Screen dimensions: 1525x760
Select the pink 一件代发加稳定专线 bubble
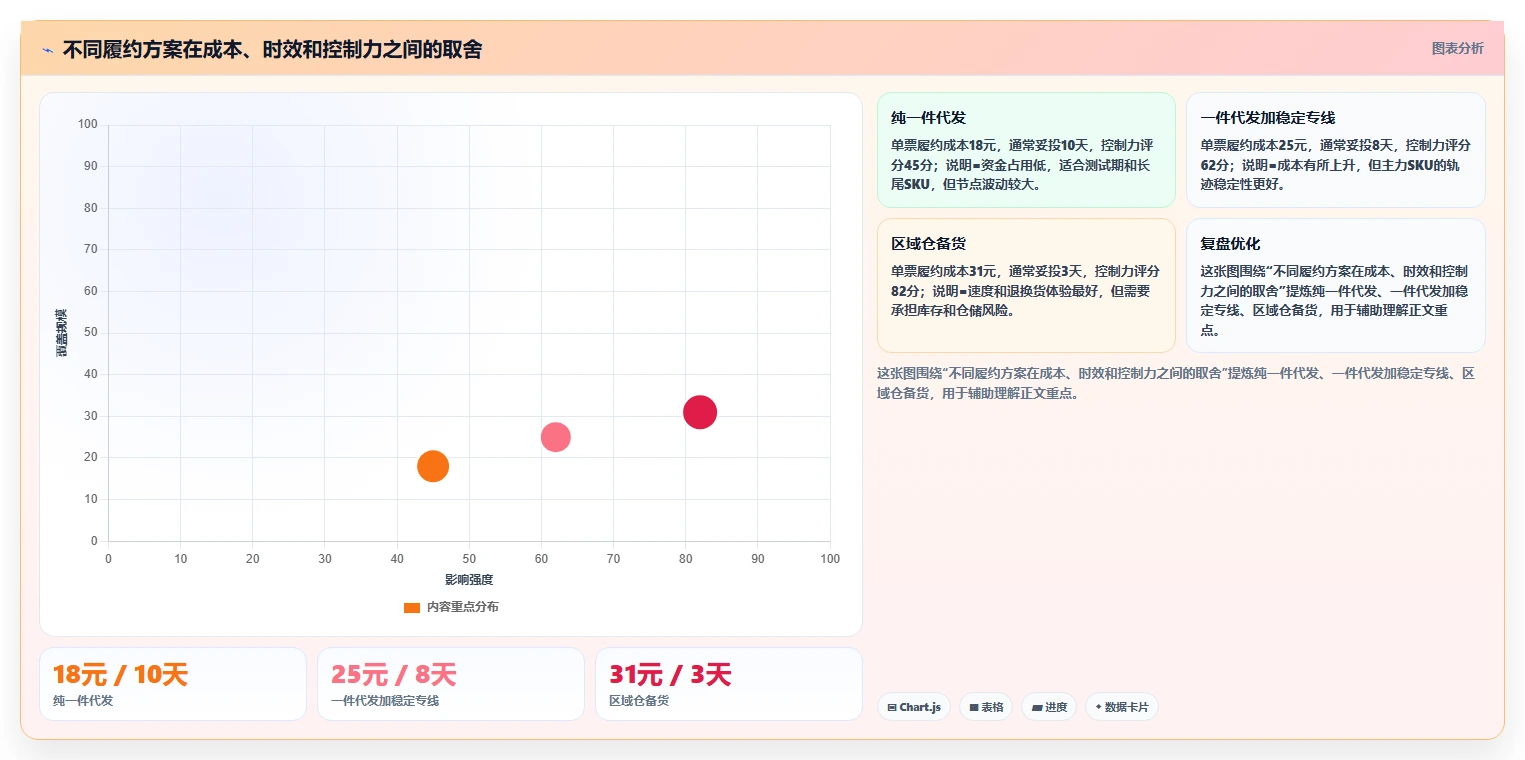click(x=555, y=437)
